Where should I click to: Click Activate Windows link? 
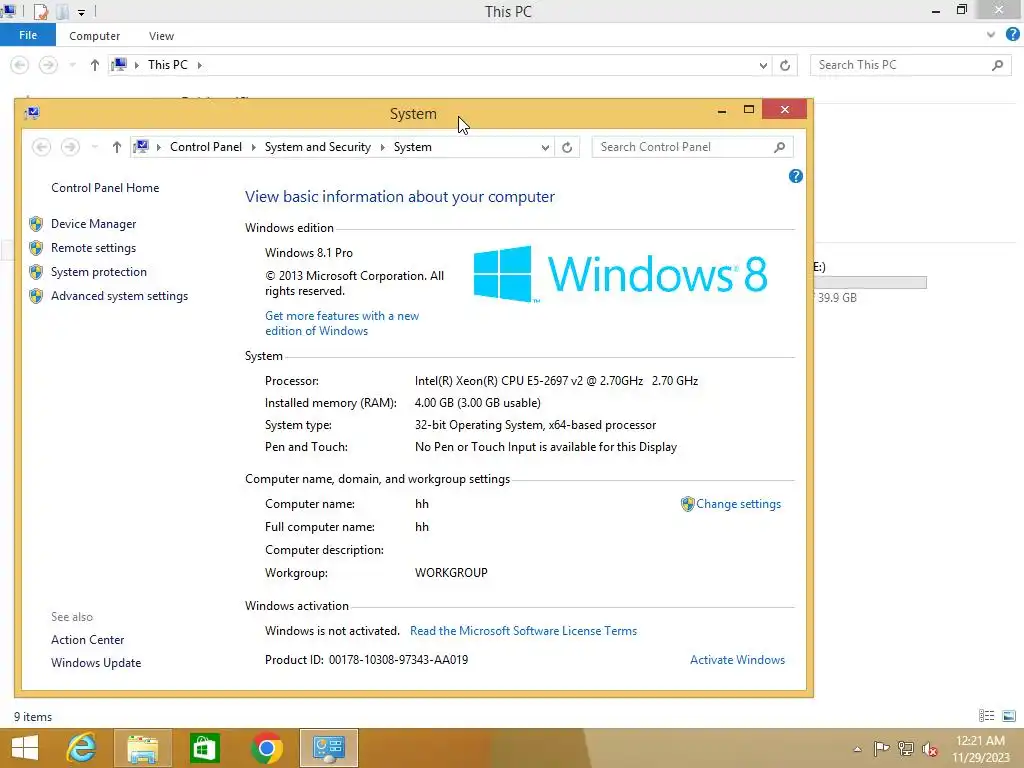point(737,660)
